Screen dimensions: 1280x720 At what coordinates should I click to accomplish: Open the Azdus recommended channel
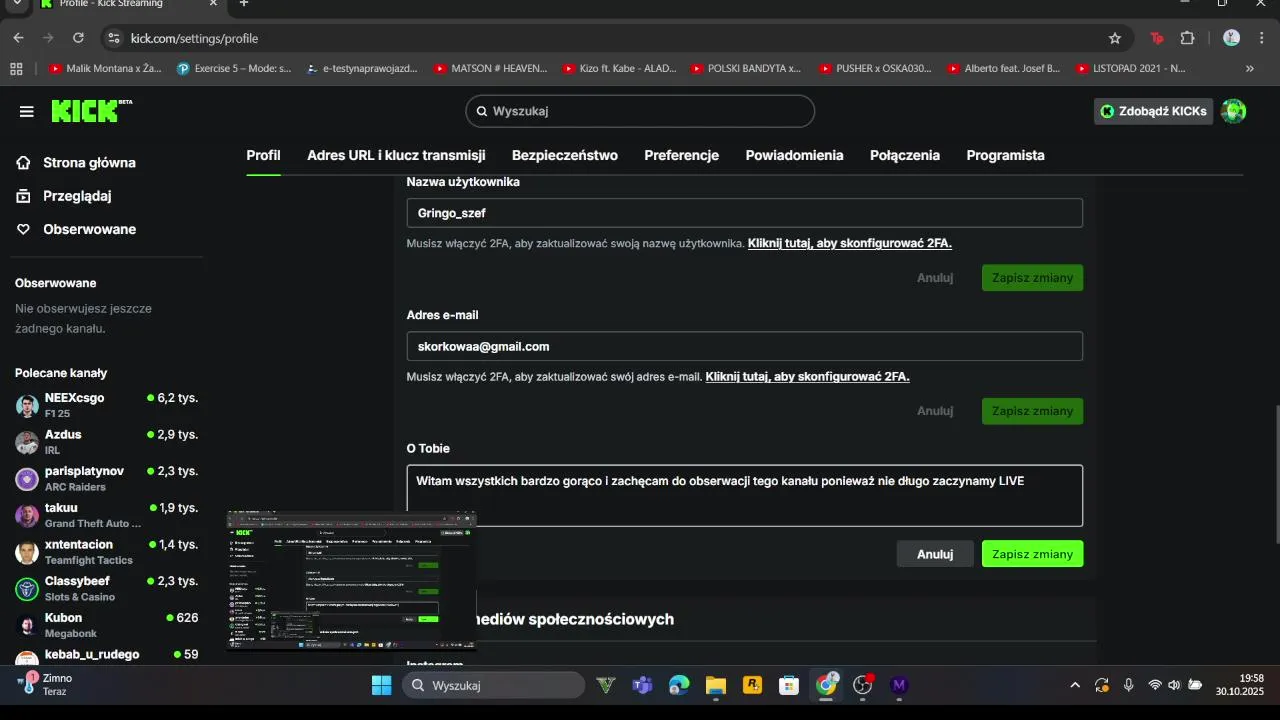(106, 442)
